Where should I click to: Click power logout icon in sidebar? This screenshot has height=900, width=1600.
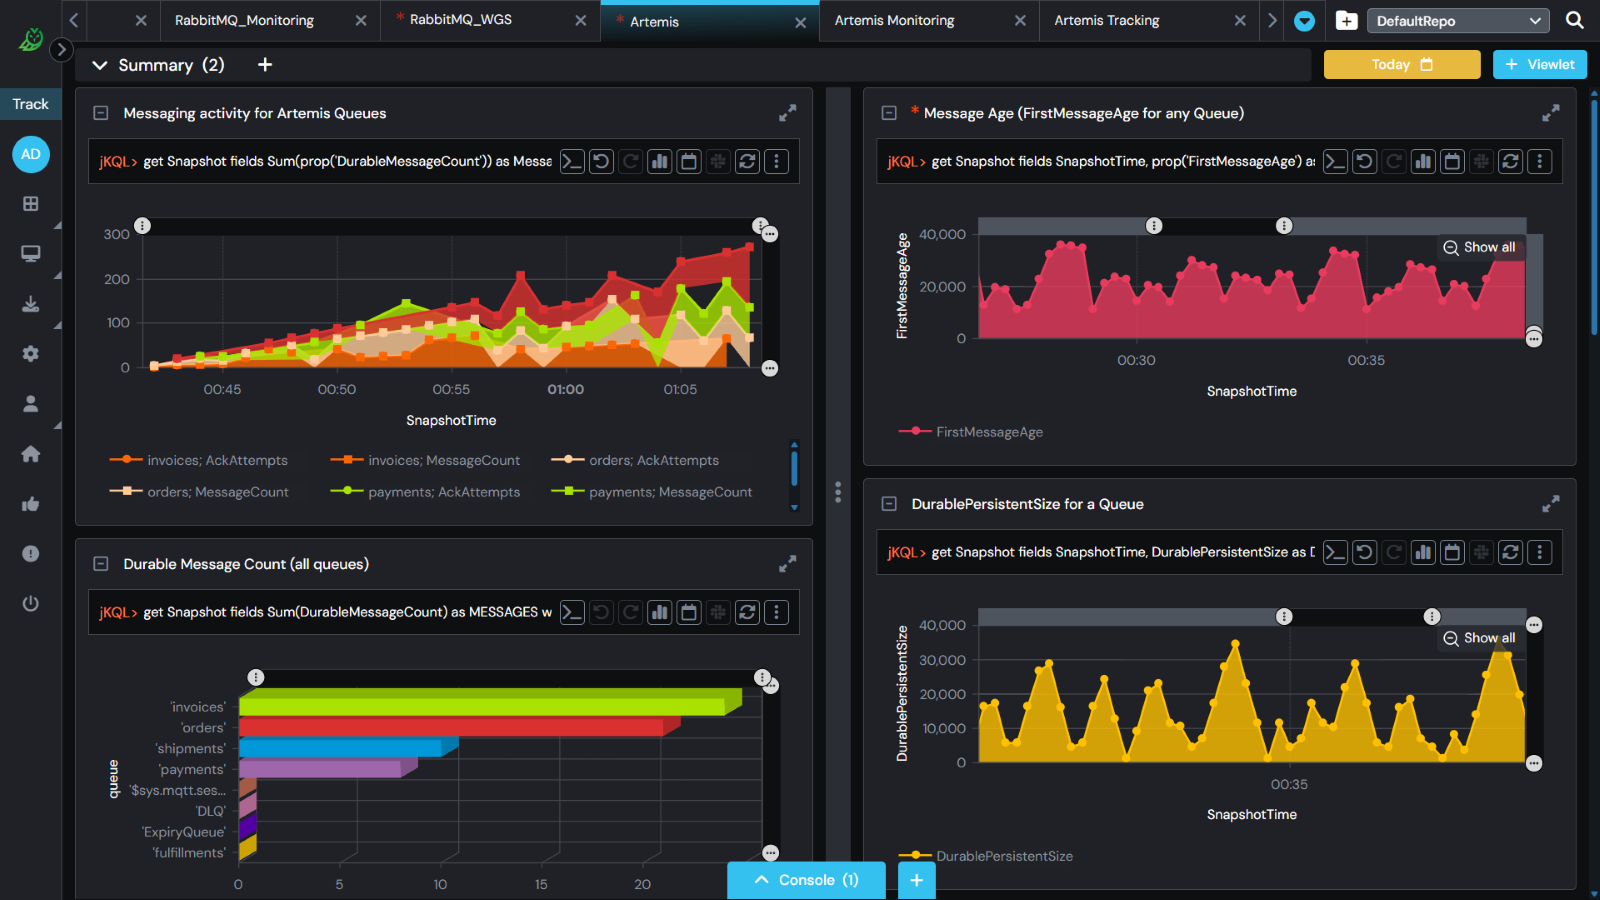31,603
